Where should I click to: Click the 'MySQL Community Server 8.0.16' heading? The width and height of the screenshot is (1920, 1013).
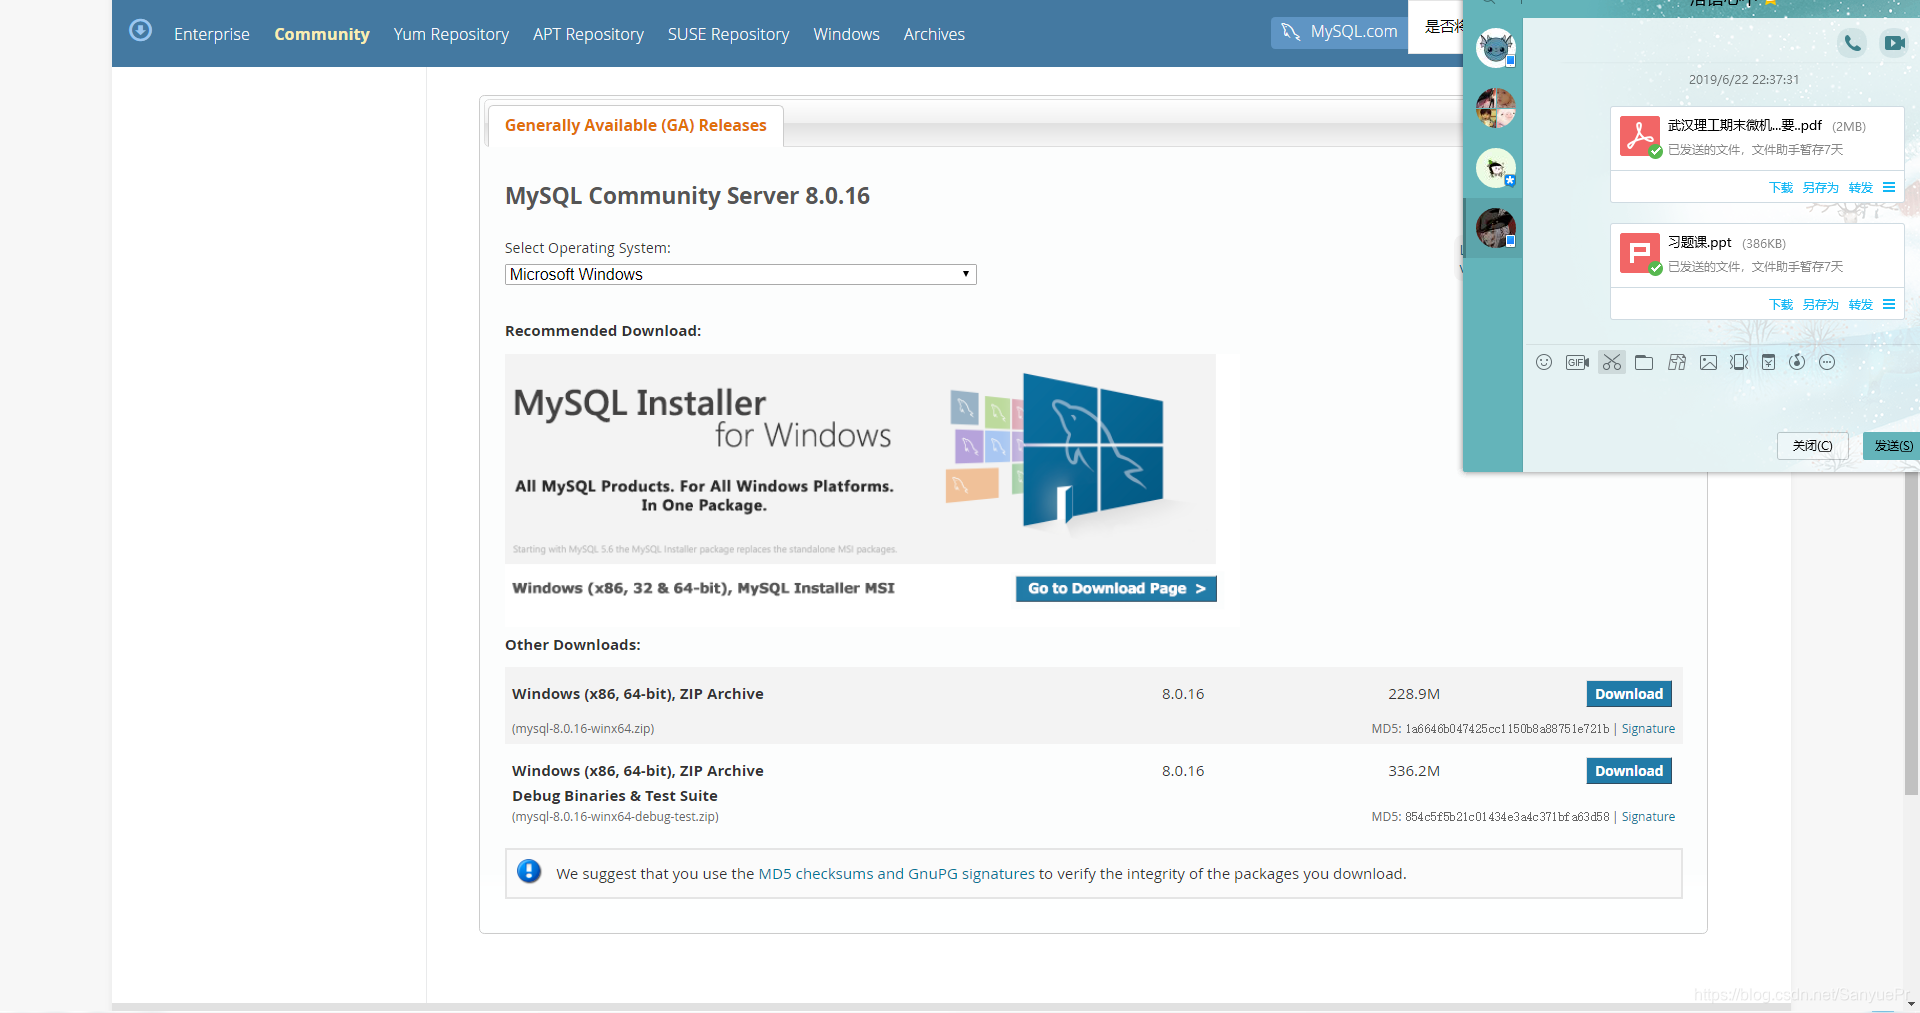[687, 196]
